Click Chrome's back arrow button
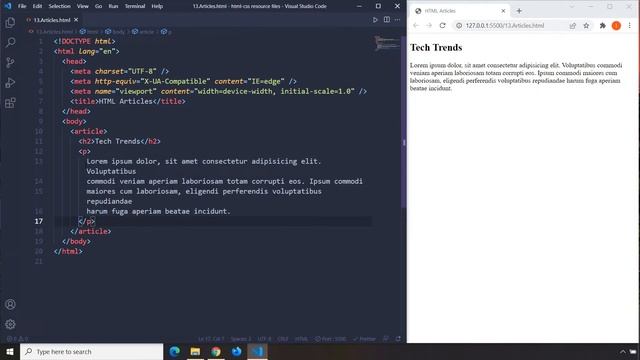 tap(416, 25)
